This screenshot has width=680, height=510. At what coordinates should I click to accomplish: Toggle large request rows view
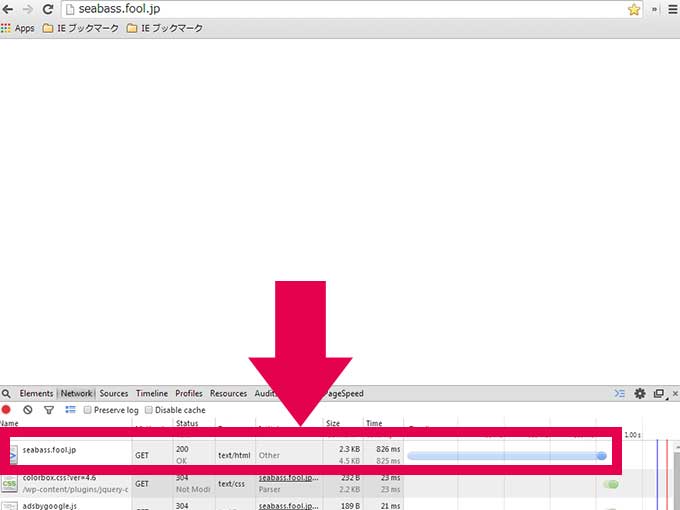pos(70,410)
